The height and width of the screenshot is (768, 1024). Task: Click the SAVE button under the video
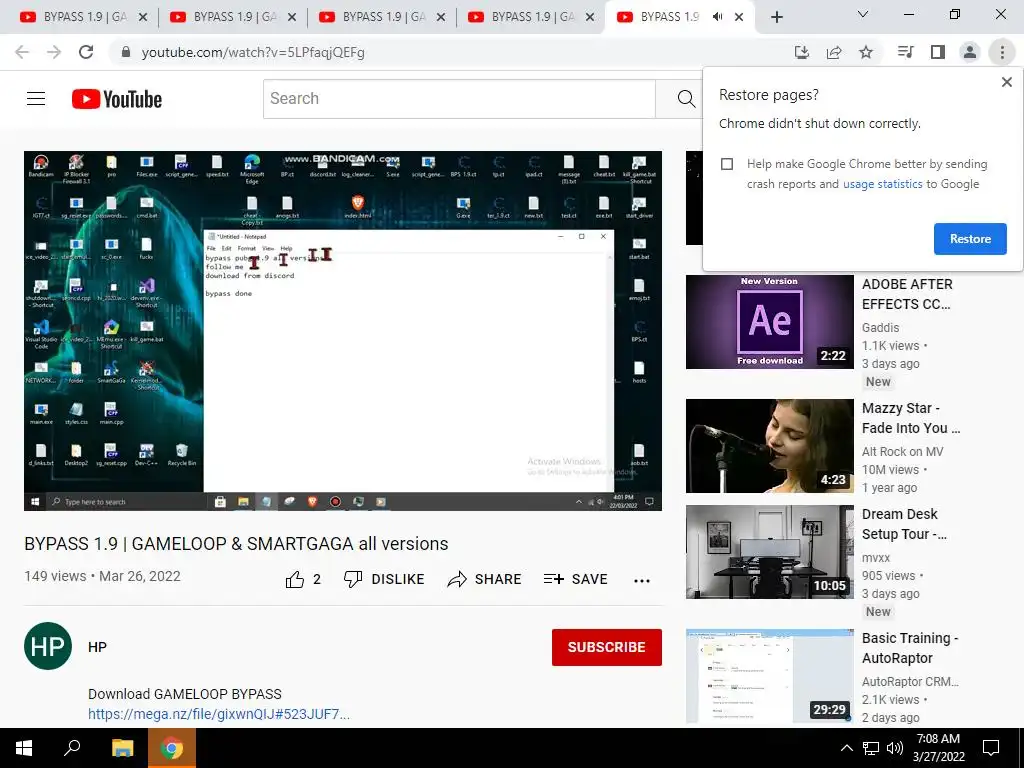pos(575,579)
